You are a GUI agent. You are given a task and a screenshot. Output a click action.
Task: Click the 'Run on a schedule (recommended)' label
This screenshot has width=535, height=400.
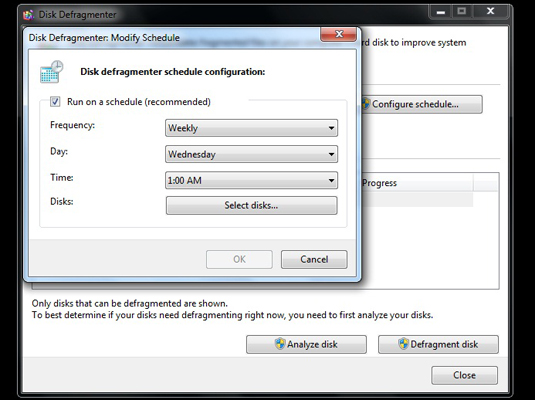(x=139, y=102)
